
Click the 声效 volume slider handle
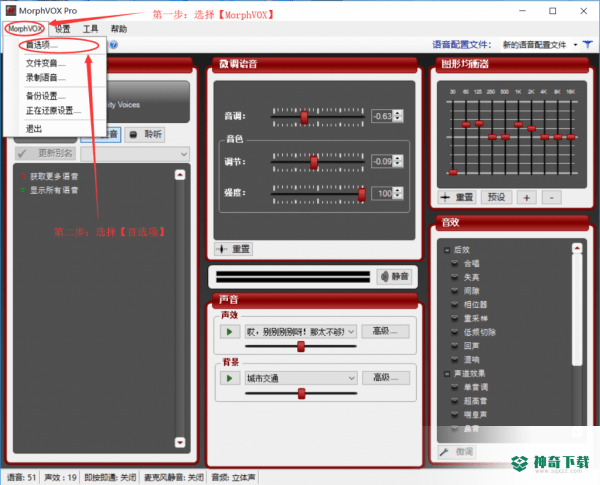pyautogui.click(x=301, y=346)
